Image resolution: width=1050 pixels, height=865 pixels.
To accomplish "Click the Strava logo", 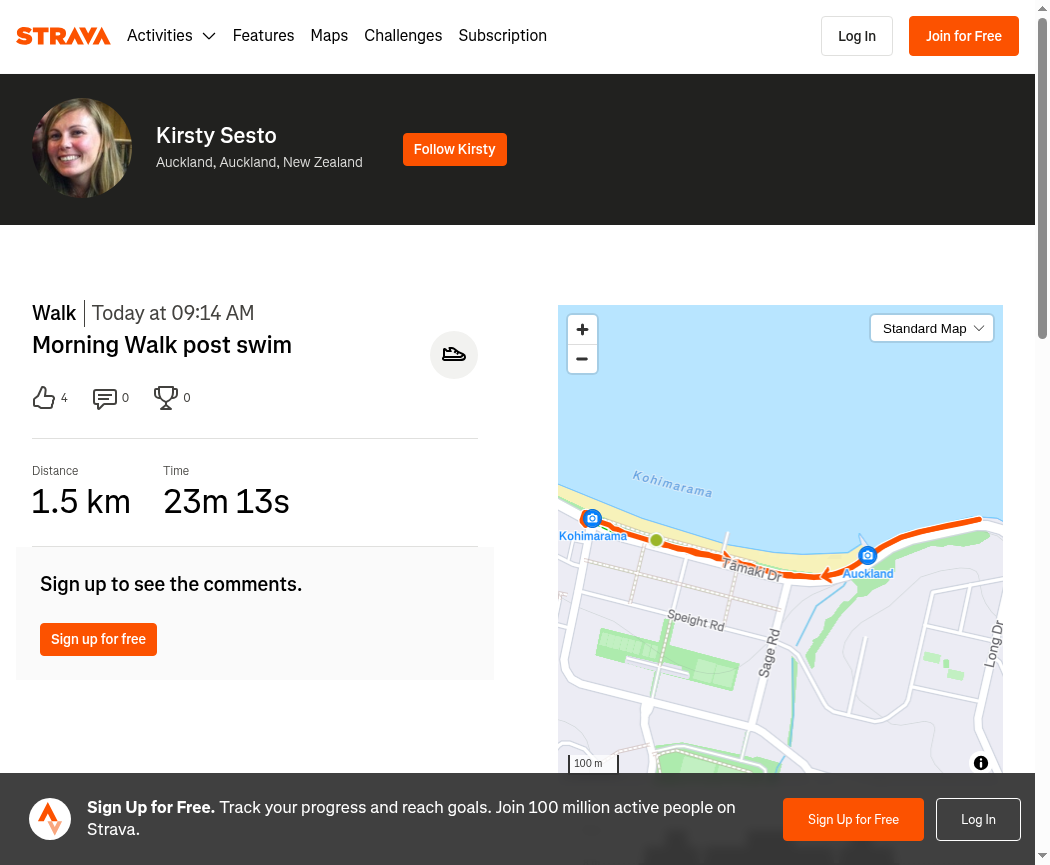I will [63, 36].
